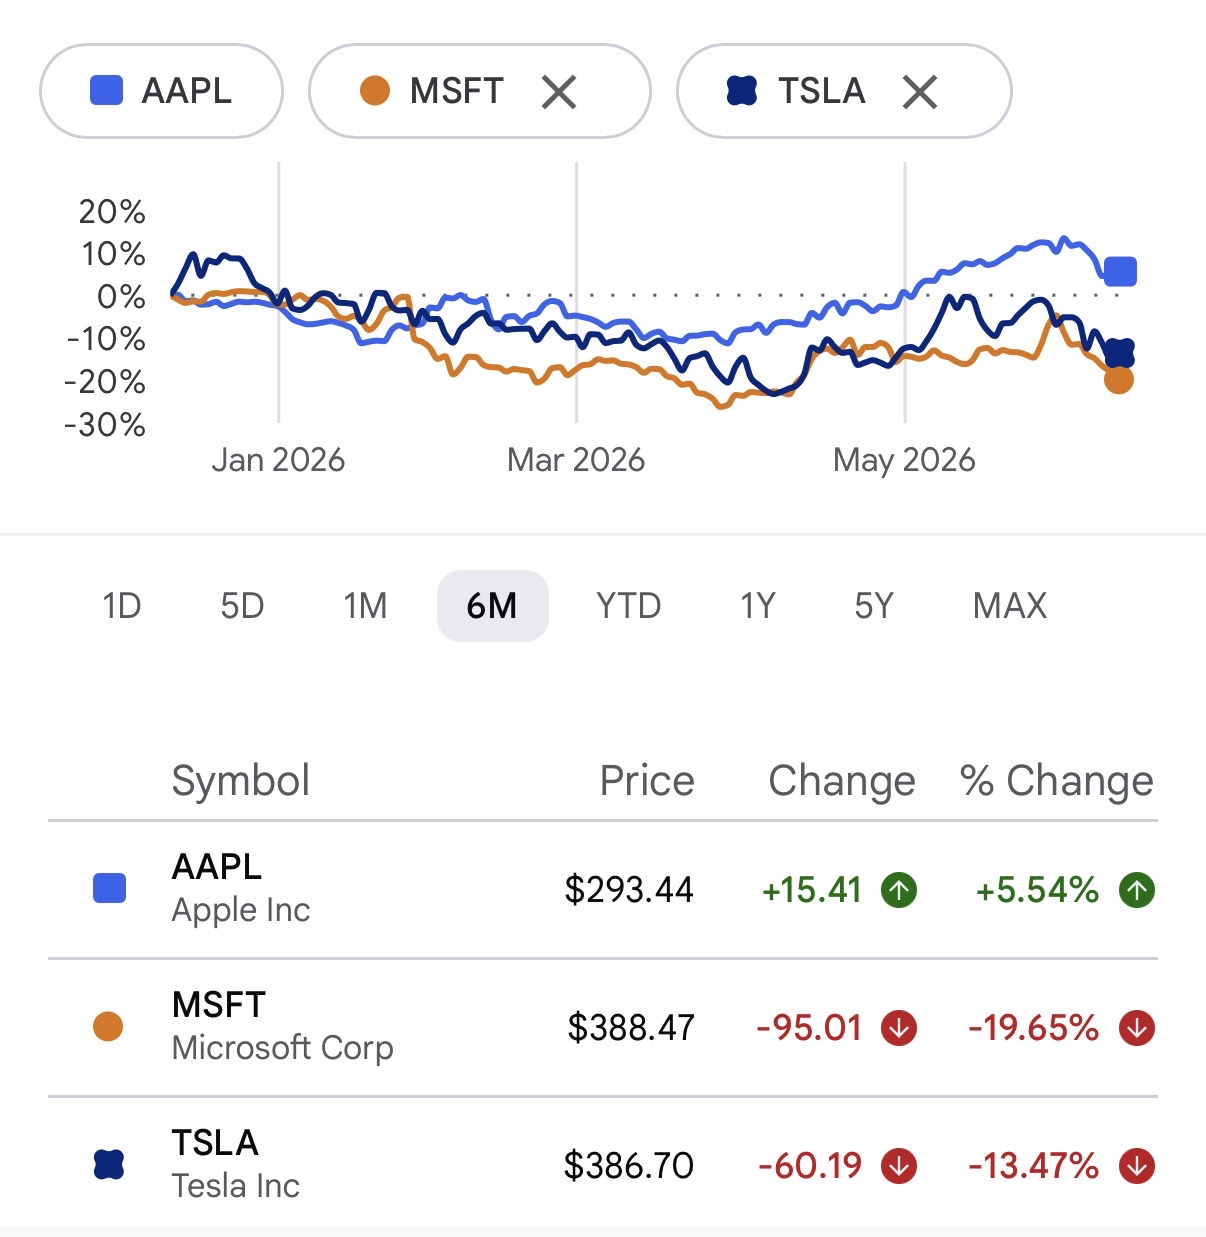Click MSFT red down-arrow beside -19.65%

(x=1137, y=1027)
